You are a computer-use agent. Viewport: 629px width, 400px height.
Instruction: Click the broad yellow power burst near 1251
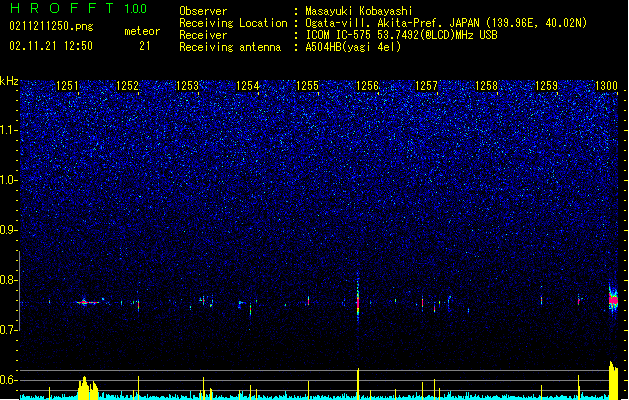(x=88, y=388)
